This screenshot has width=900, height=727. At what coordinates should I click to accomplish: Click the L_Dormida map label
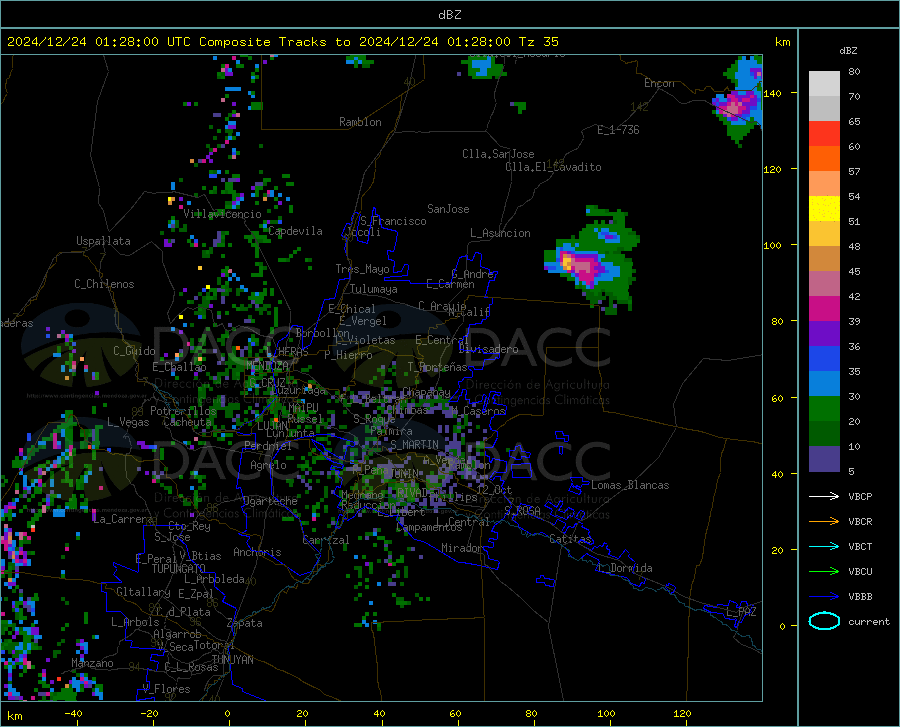pyautogui.click(x=624, y=568)
